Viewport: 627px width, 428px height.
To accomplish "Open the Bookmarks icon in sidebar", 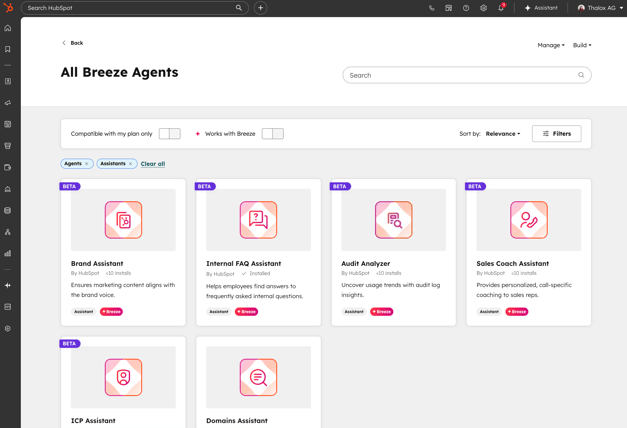I will pos(8,49).
